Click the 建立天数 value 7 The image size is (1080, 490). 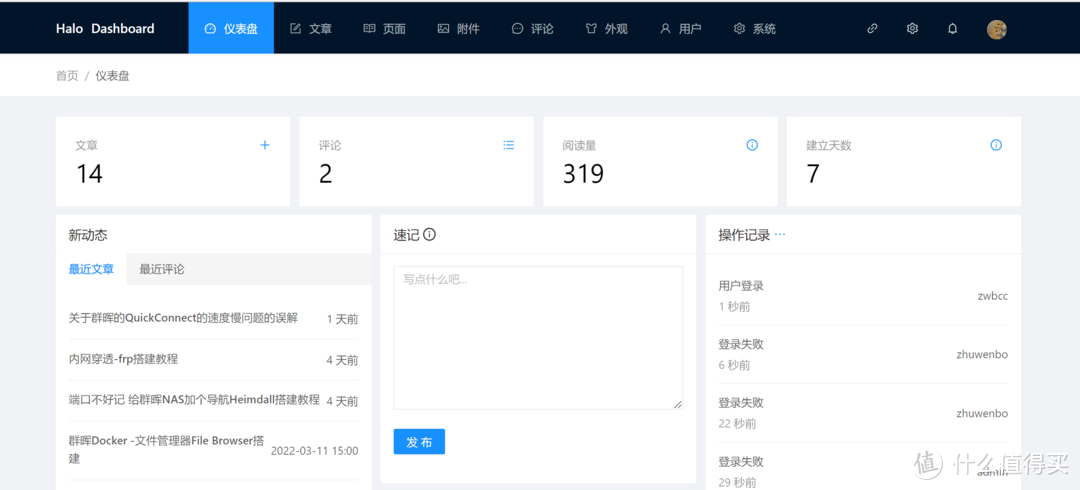pyautogui.click(x=813, y=174)
